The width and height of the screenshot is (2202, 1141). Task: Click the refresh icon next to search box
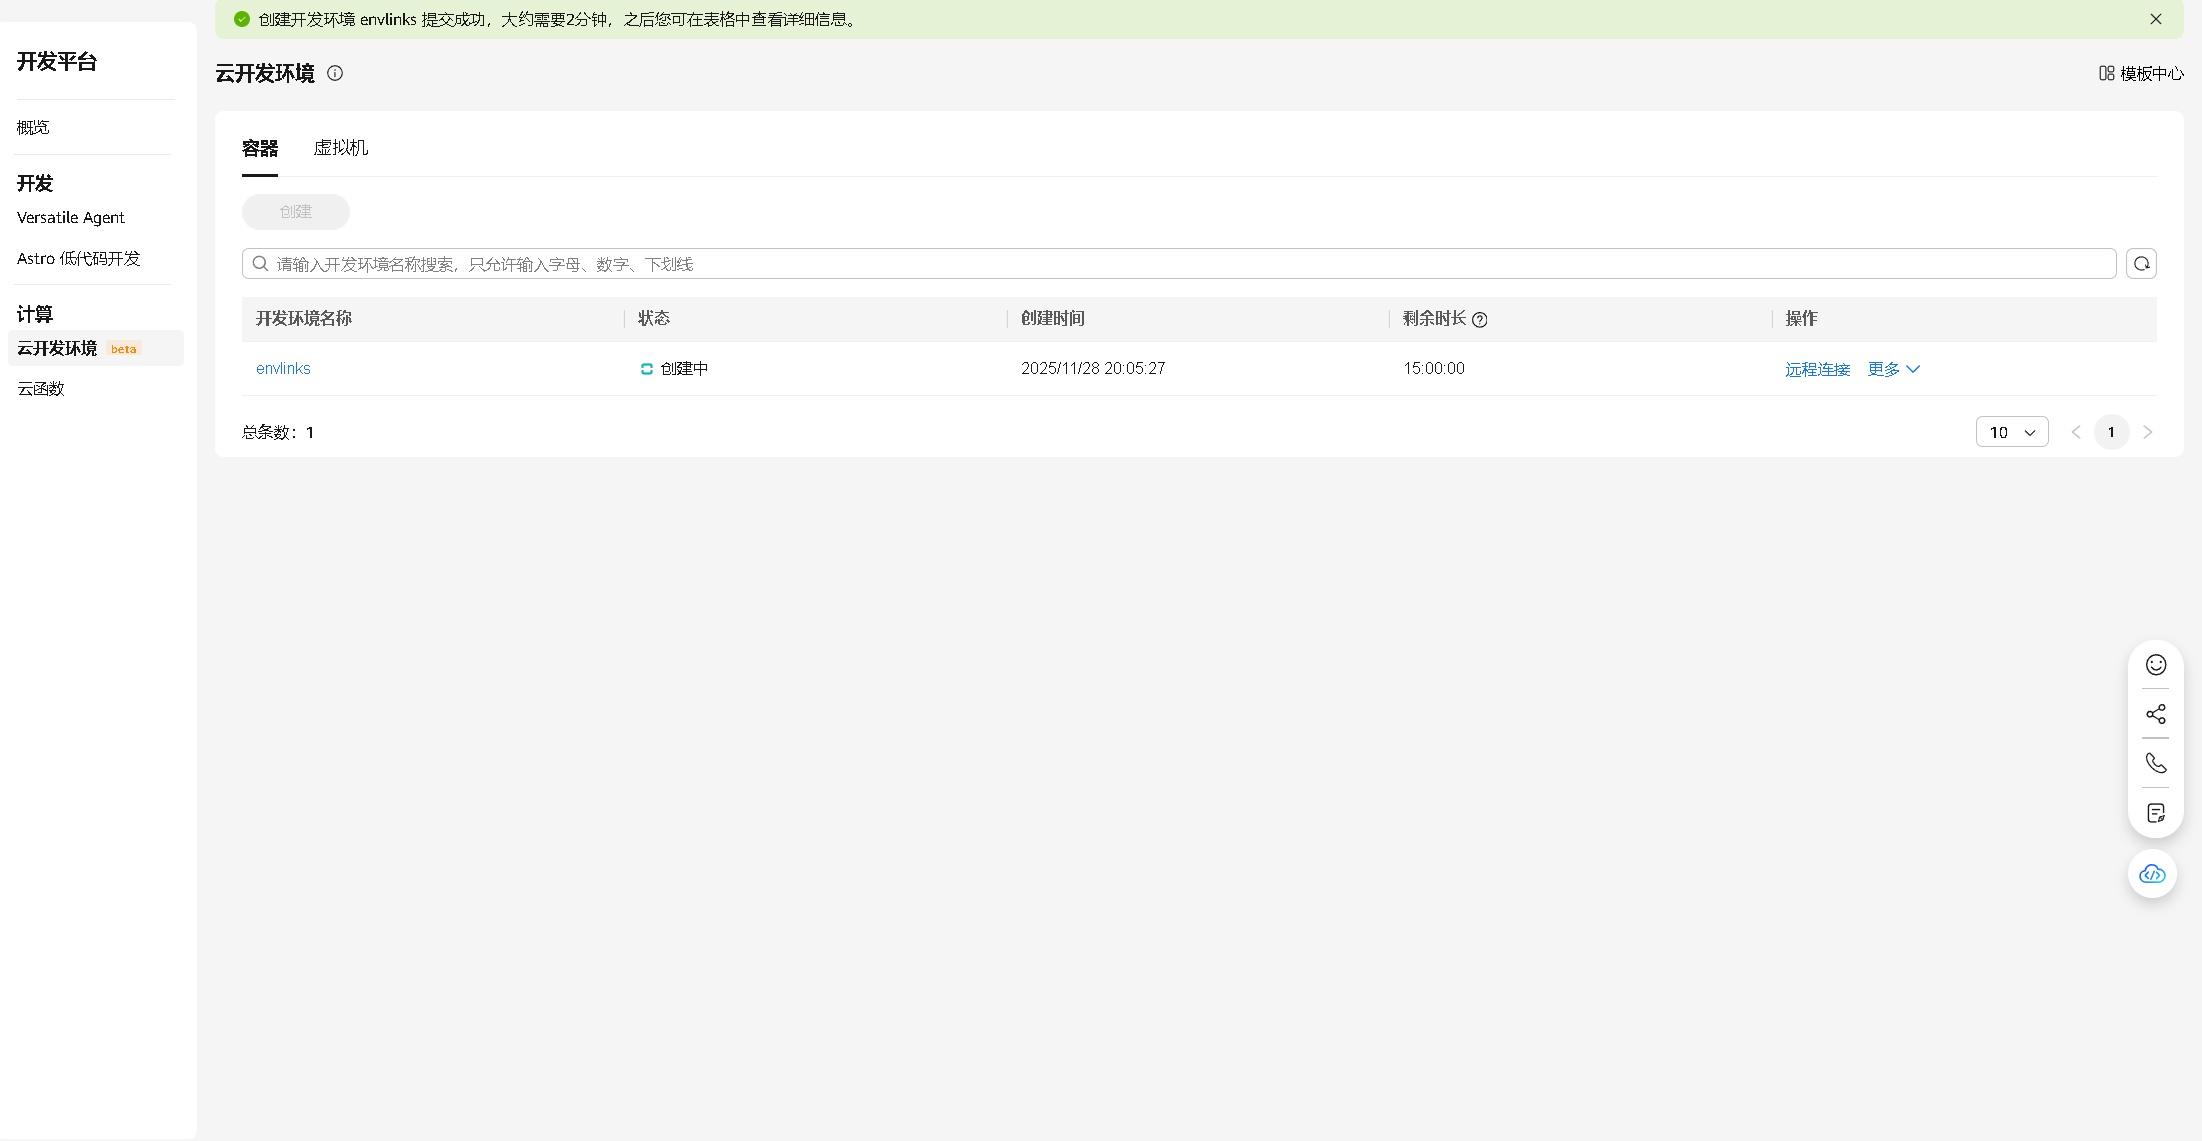(2141, 264)
